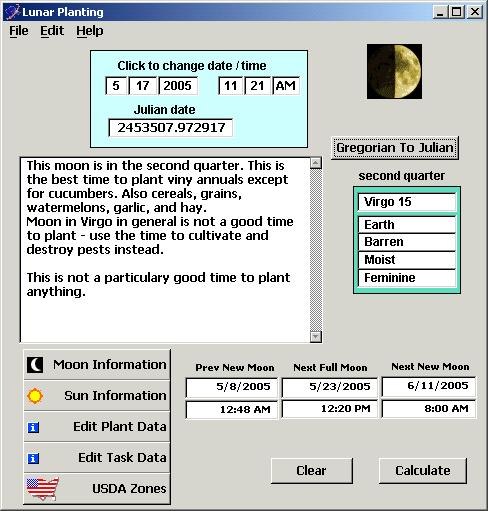This screenshot has height=511, width=488.
Task: Click the blue info icon for Edit Plant Data
Action: click(33, 427)
